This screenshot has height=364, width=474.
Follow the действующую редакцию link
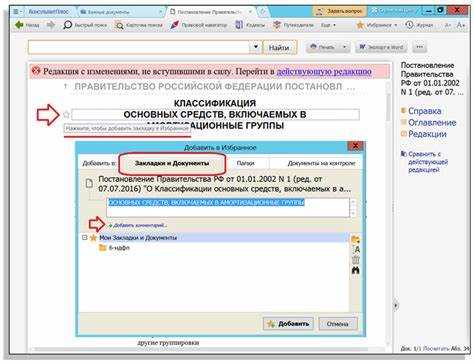click(x=324, y=72)
